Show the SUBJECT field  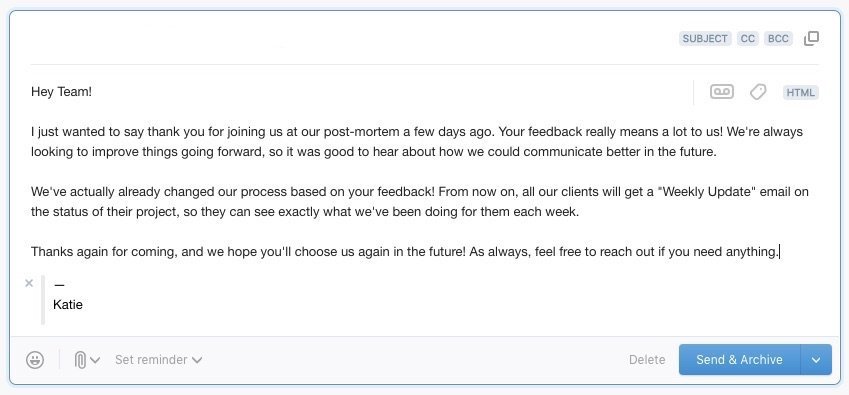pyautogui.click(x=705, y=38)
